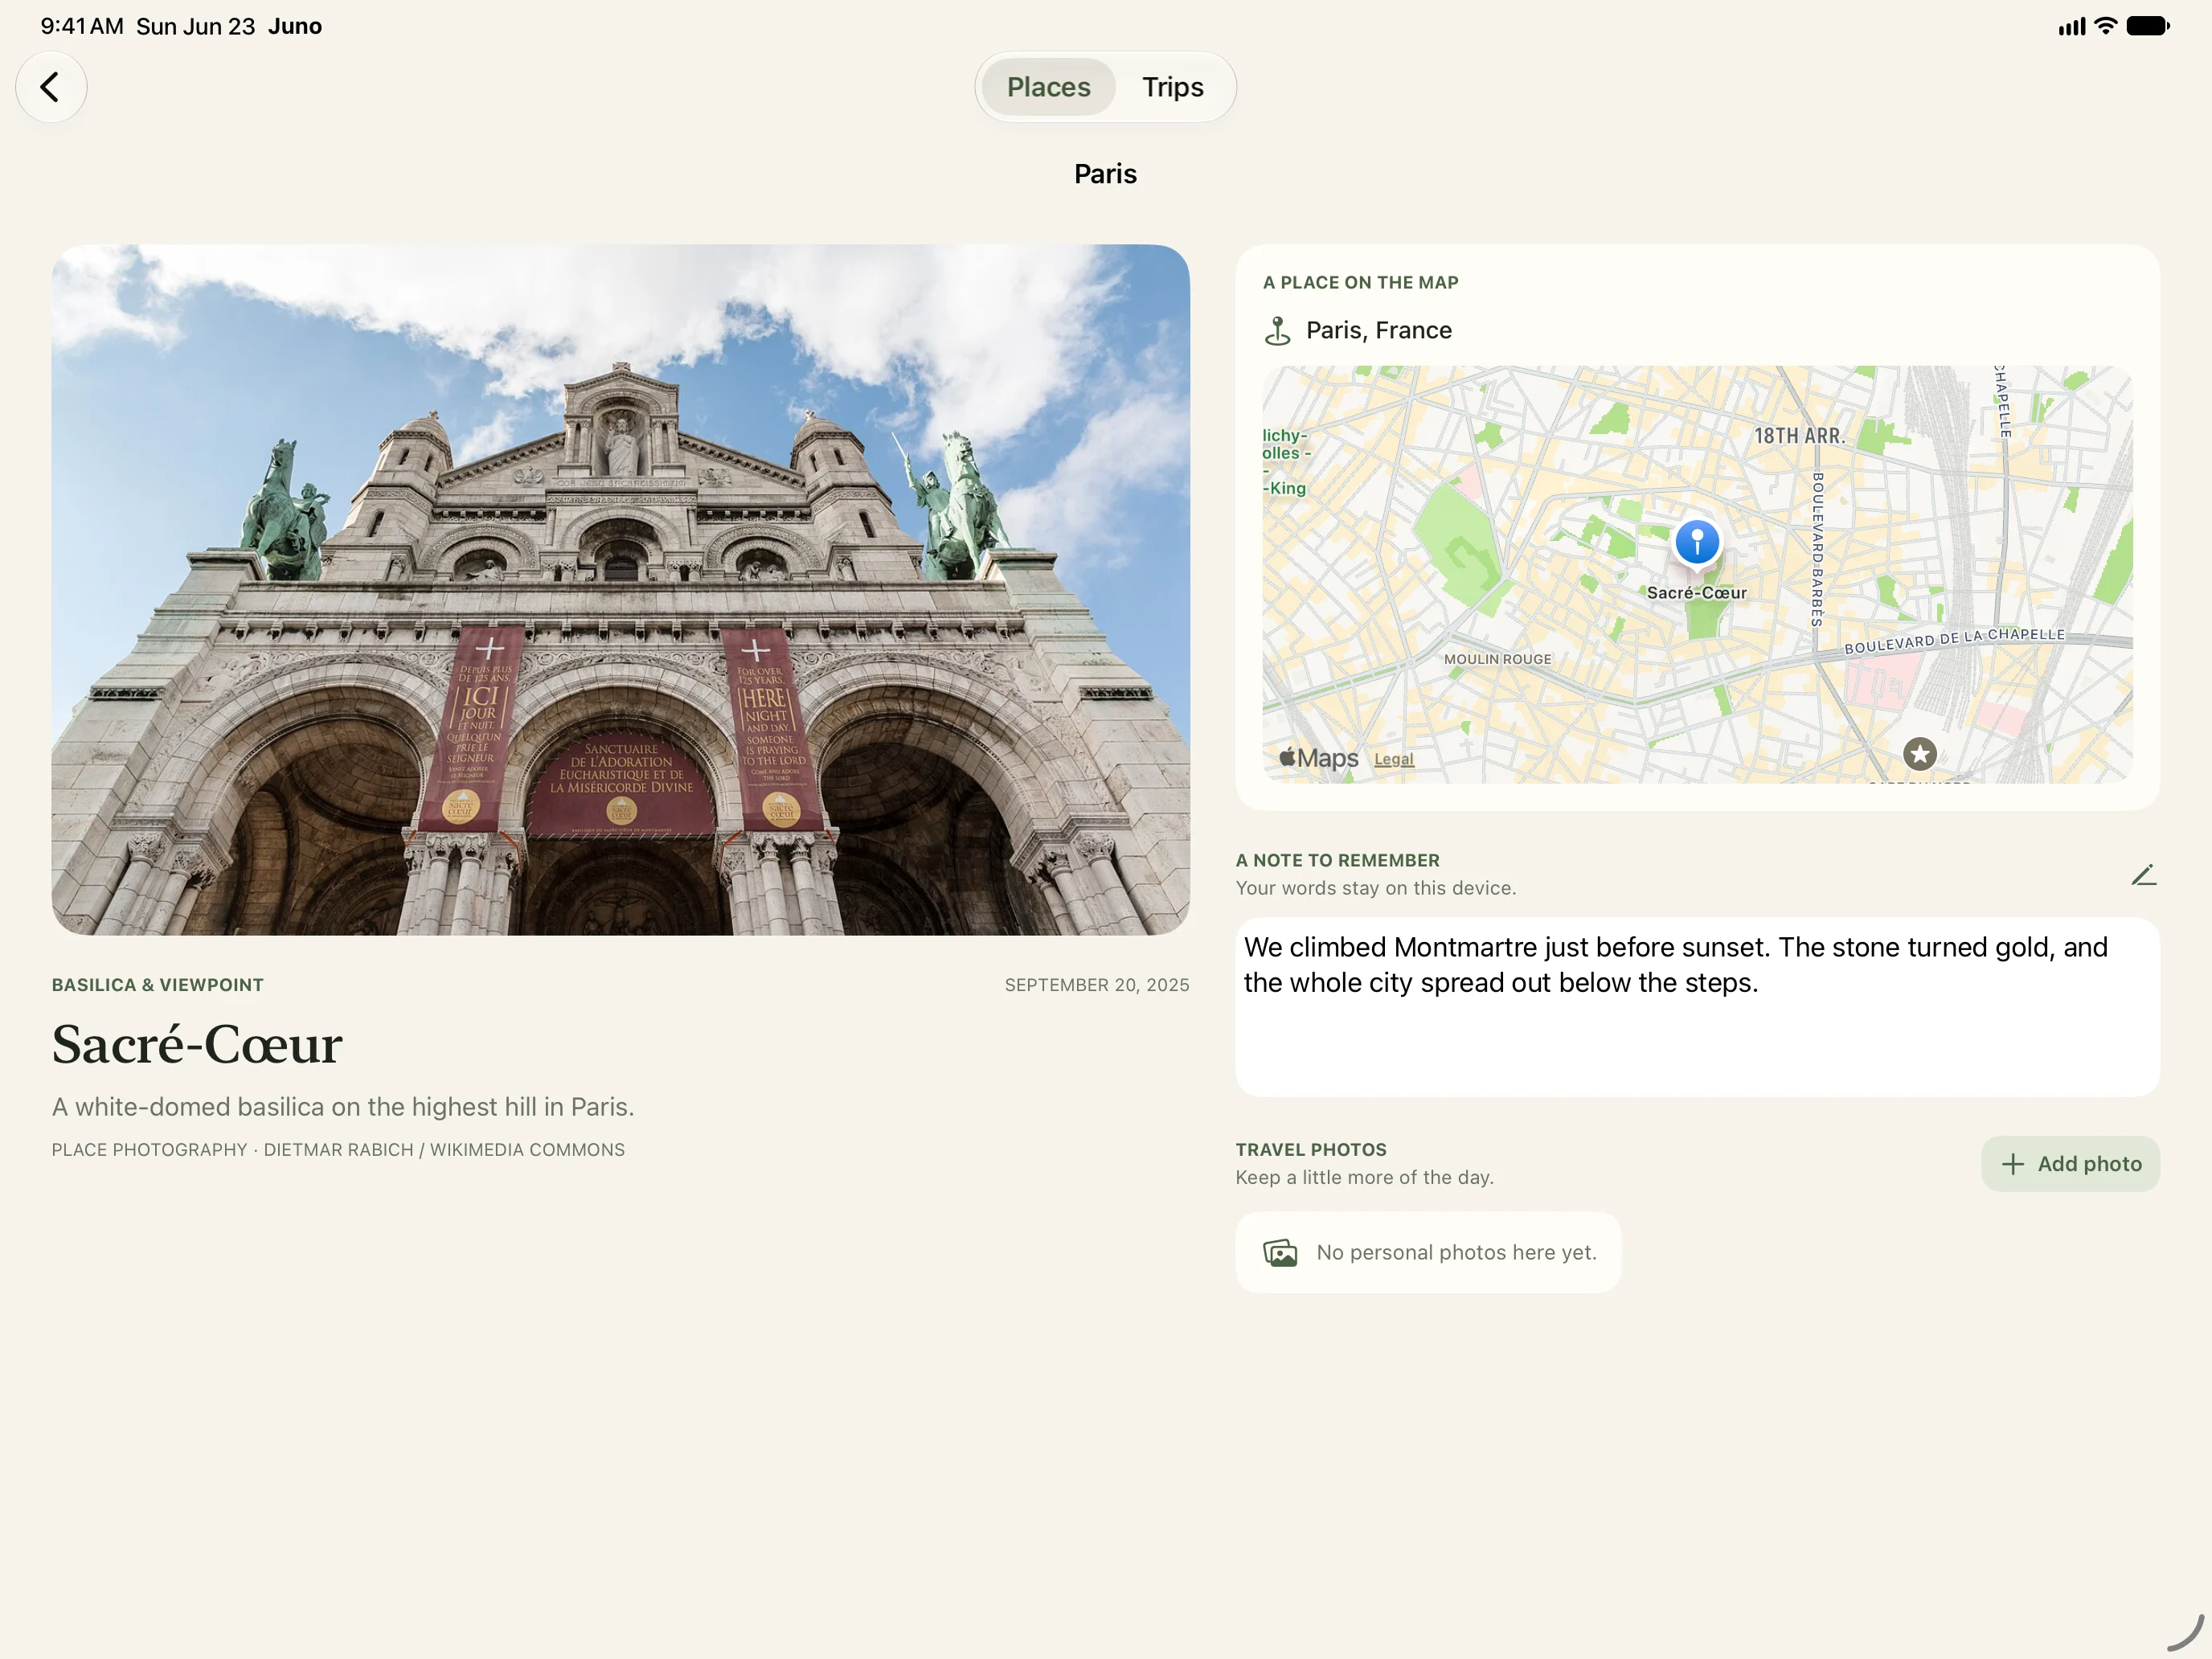Click the Paris page title
Image resolution: width=2212 pixels, height=1659 pixels.
tap(1105, 174)
